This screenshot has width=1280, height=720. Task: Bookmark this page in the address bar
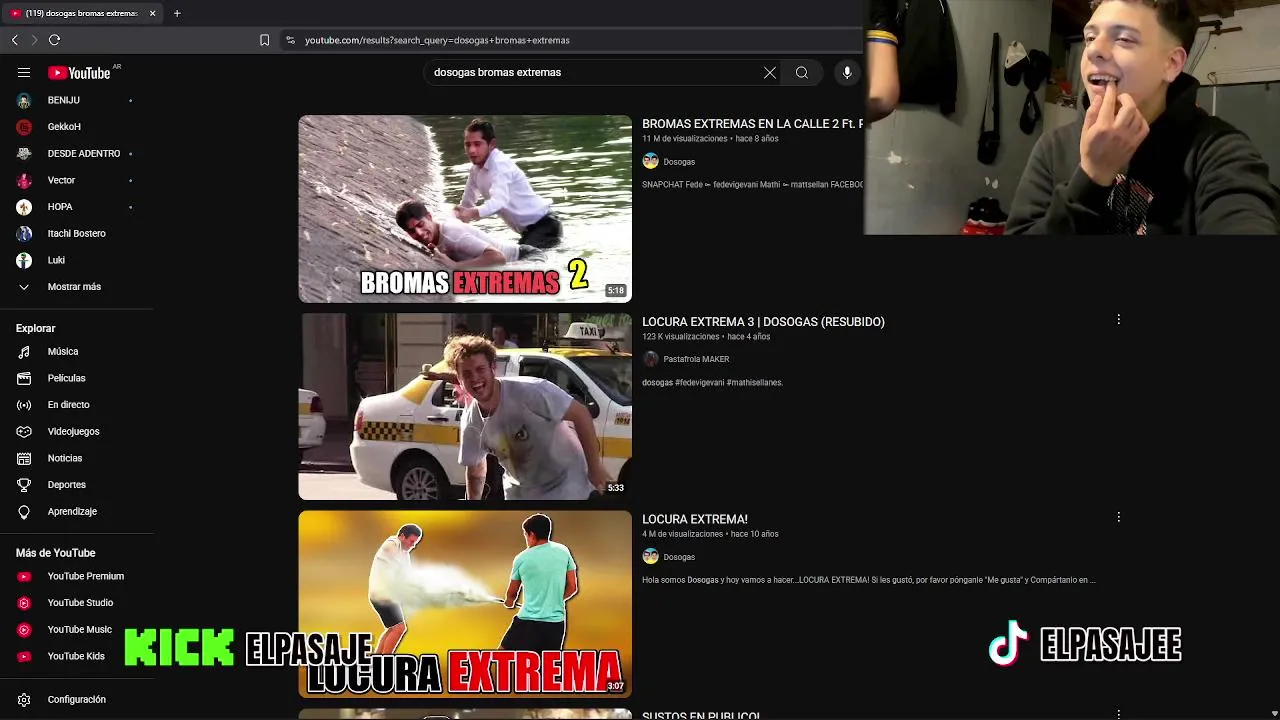(x=264, y=40)
